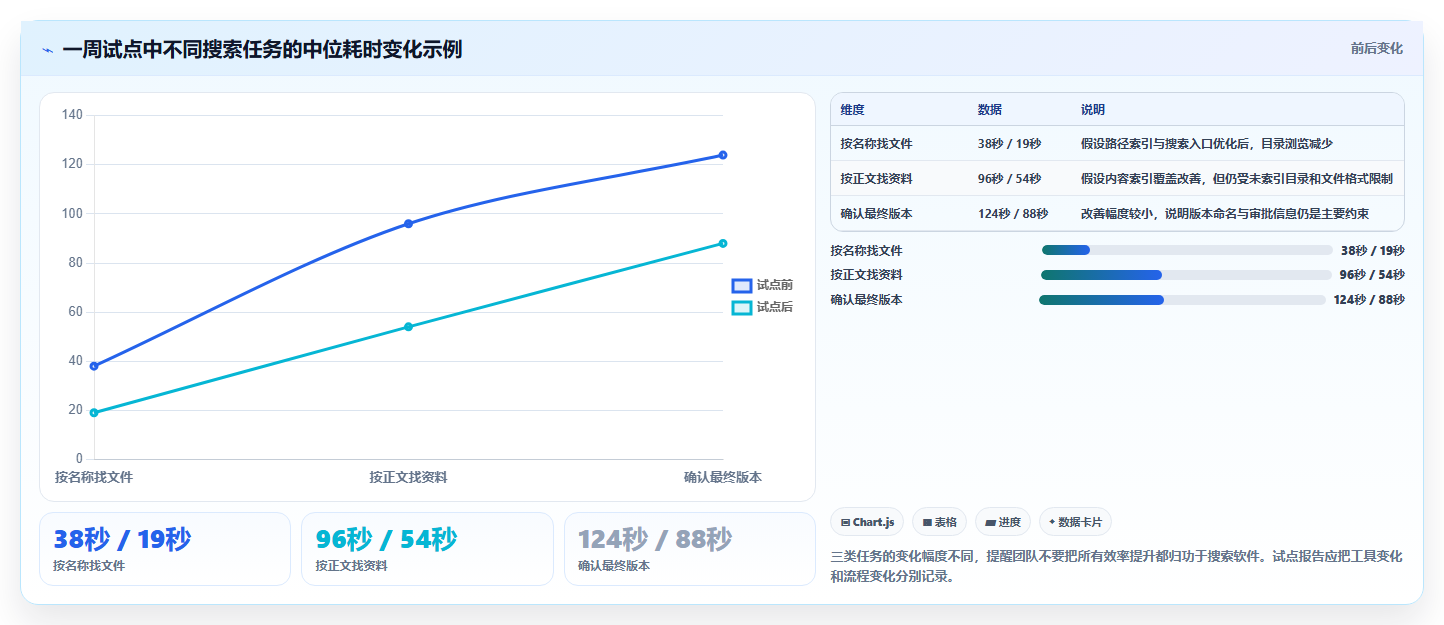The image size is (1444, 625).
Task: Select the 96秒 / 54秒 stat card
Action: click(x=427, y=549)
